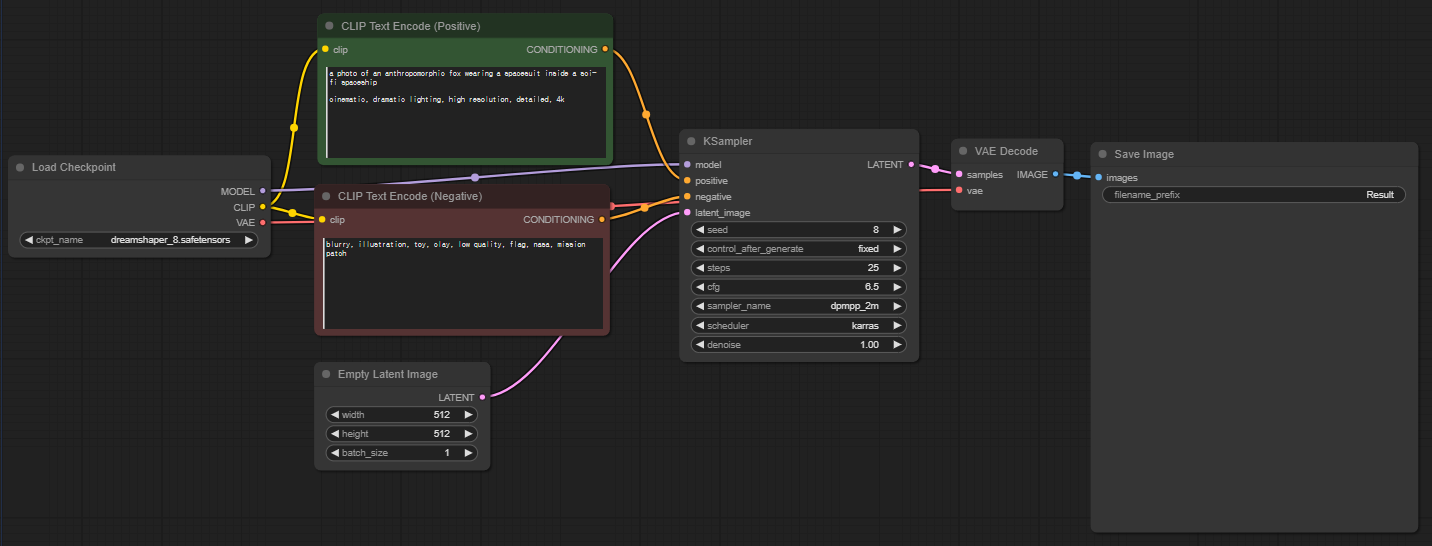Click the VAE Decode IMAGE output socket
Image resolution: width=1432 pixels, height=546 pixels.
tap(1055, 174)
